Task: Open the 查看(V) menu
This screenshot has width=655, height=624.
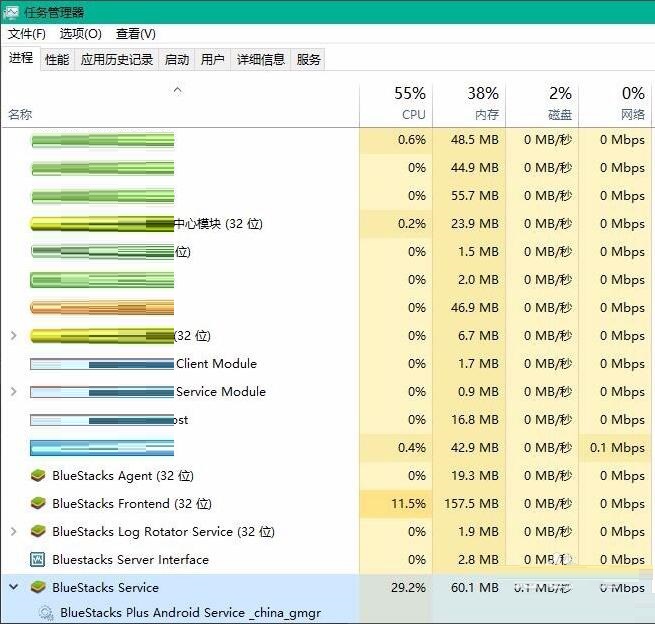Action: [136, 34]
